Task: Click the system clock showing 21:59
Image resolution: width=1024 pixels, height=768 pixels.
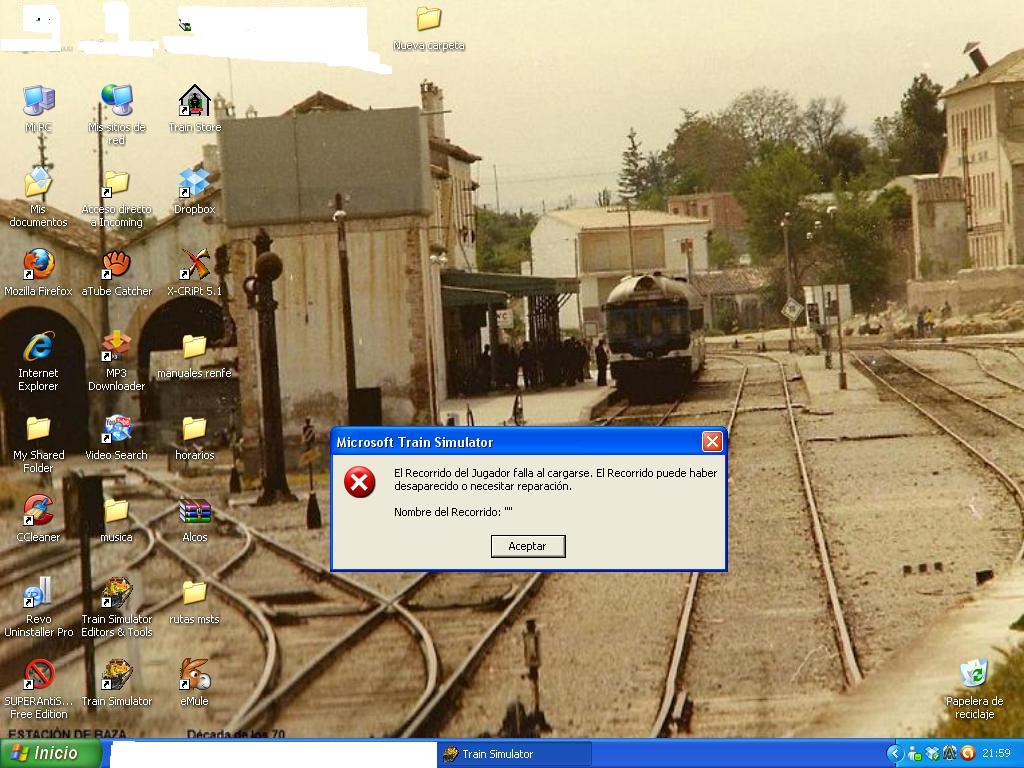Action: (996, 754)
